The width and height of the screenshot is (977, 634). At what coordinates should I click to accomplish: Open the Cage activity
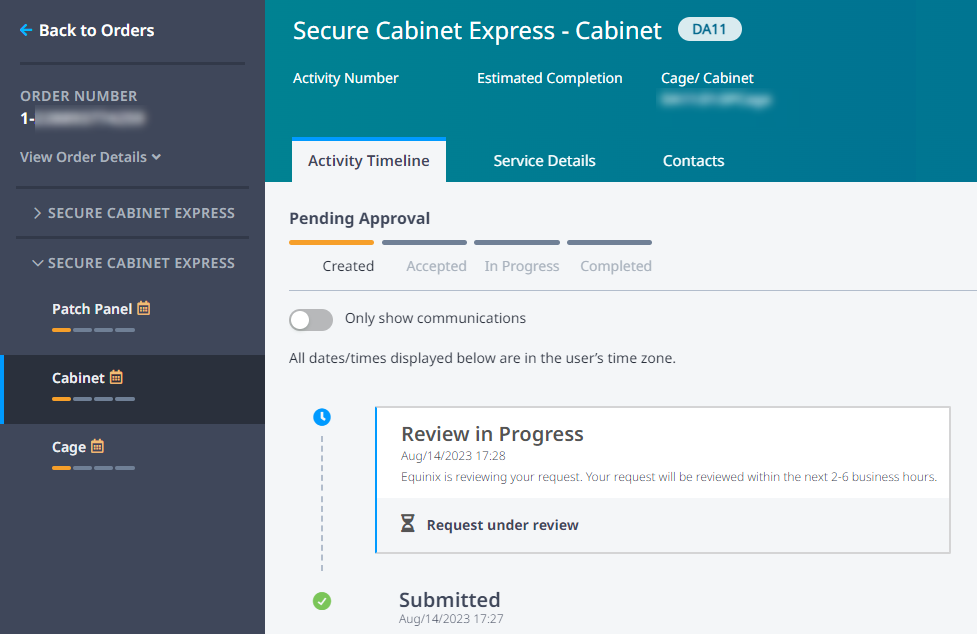[69, 447]
